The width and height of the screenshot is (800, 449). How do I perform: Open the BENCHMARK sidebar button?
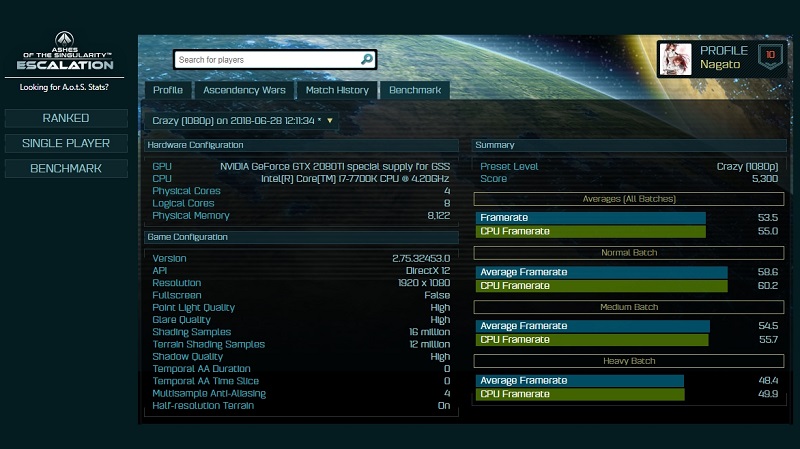66,168
